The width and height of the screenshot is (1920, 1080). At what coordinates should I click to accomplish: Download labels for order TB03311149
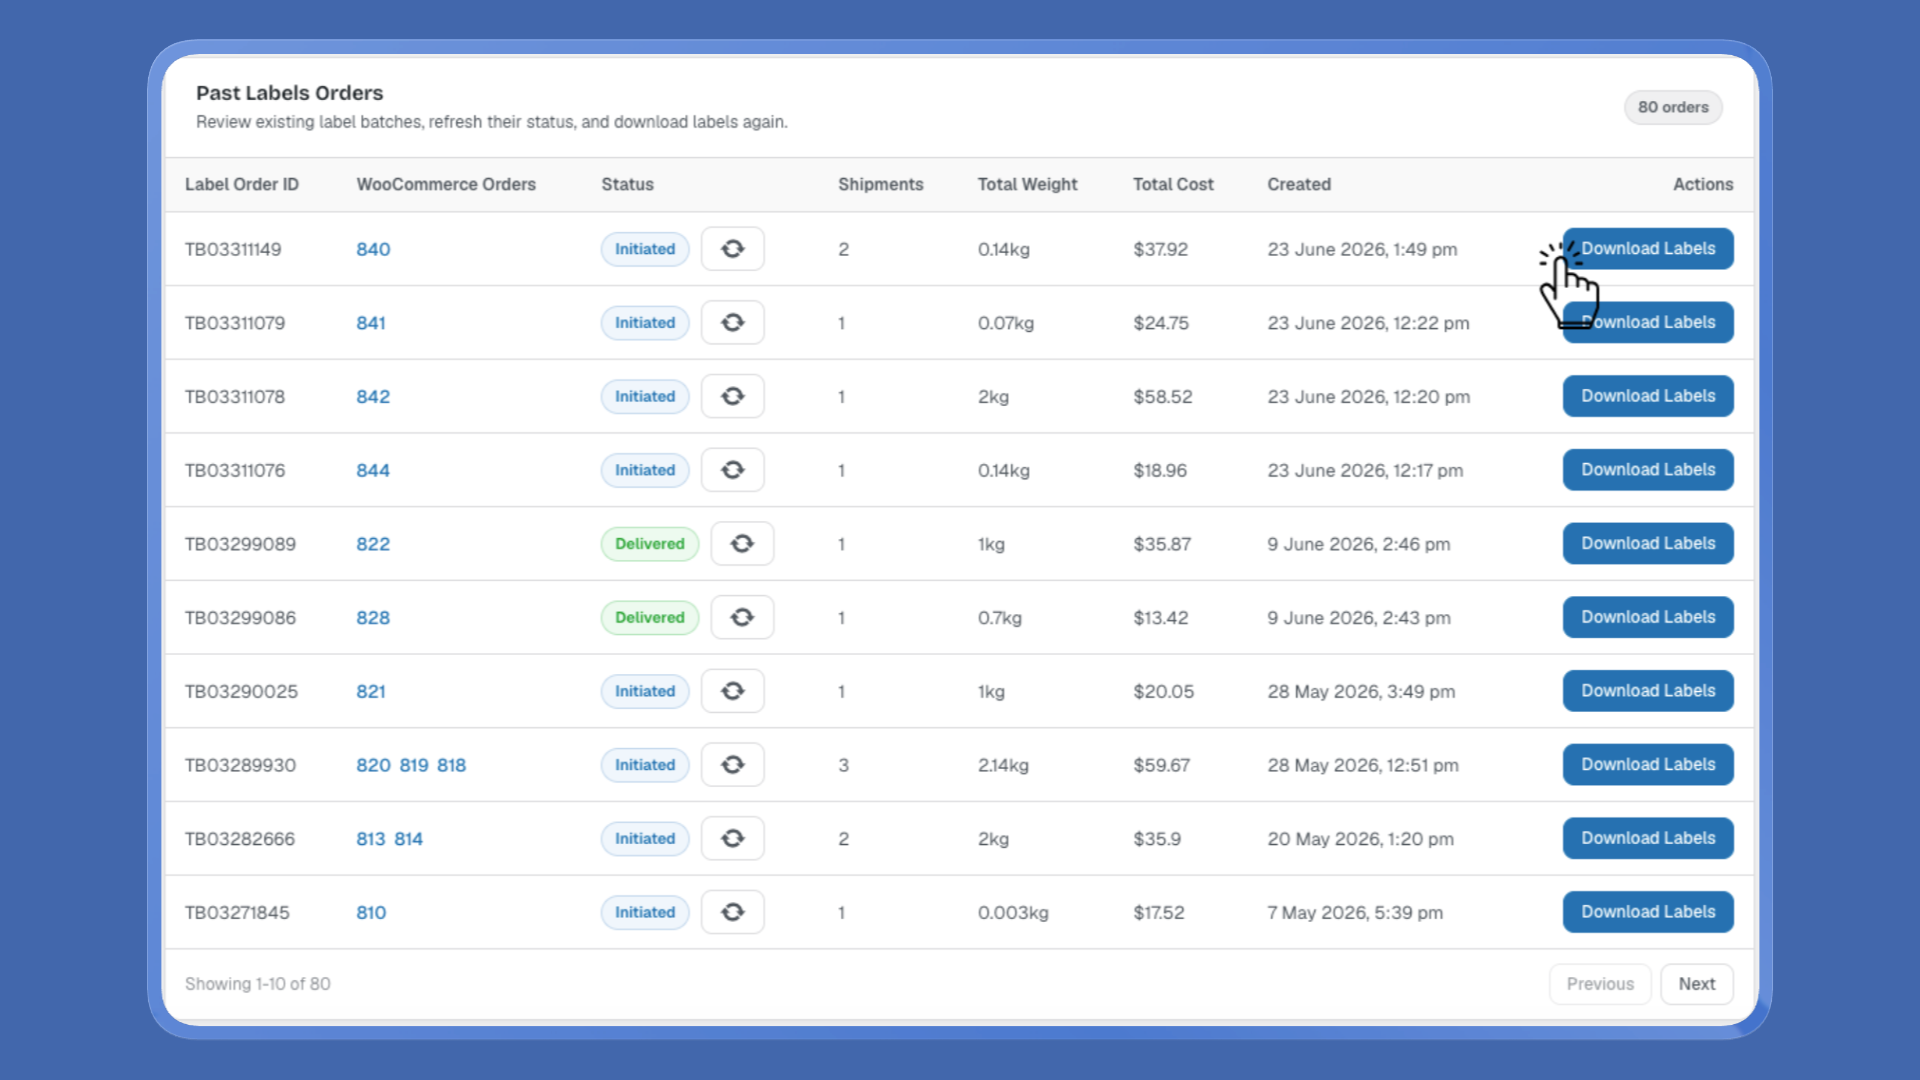coord(1648,249)
